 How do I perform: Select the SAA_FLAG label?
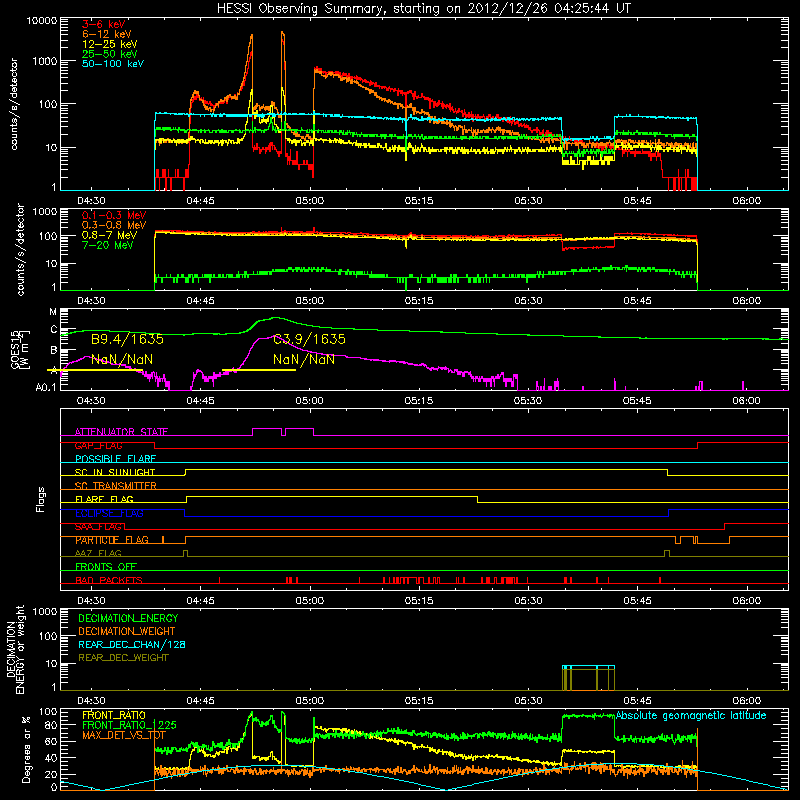point(98,527)
